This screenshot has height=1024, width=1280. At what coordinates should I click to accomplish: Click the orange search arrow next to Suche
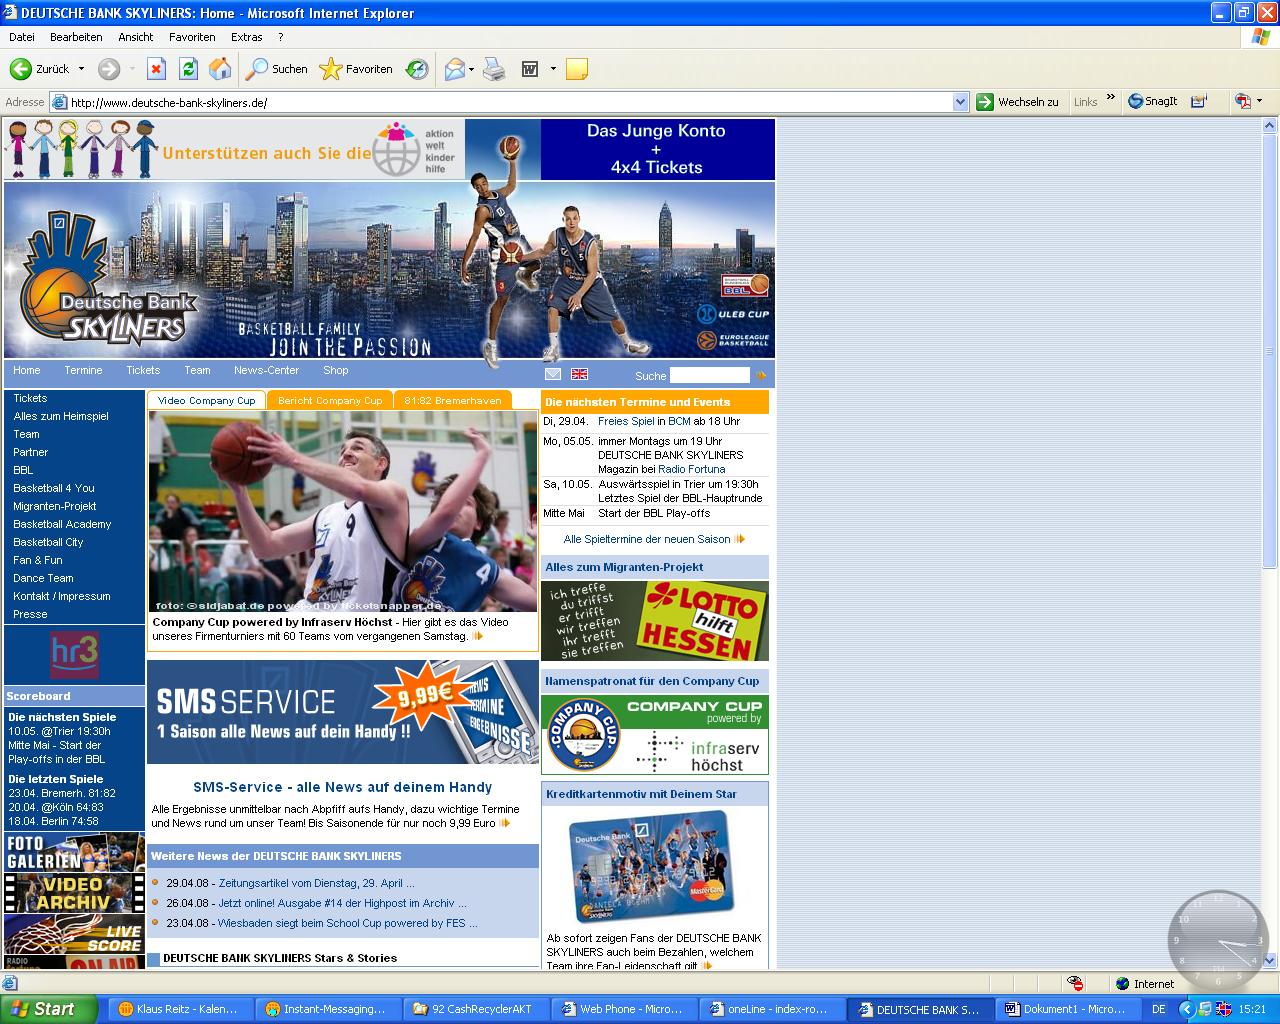tap(761, 375)
